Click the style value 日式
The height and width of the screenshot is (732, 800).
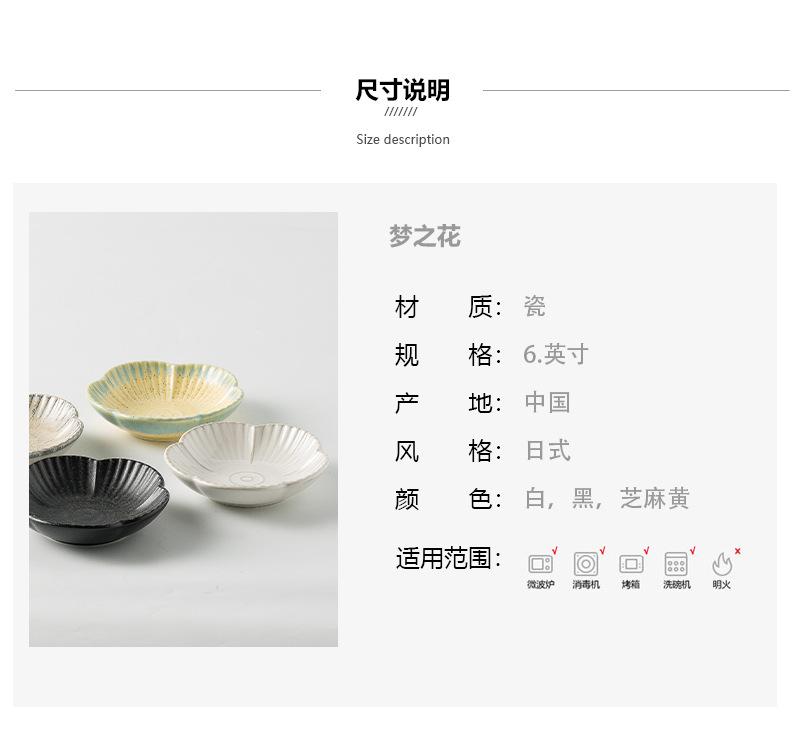(x=548, y=450)
